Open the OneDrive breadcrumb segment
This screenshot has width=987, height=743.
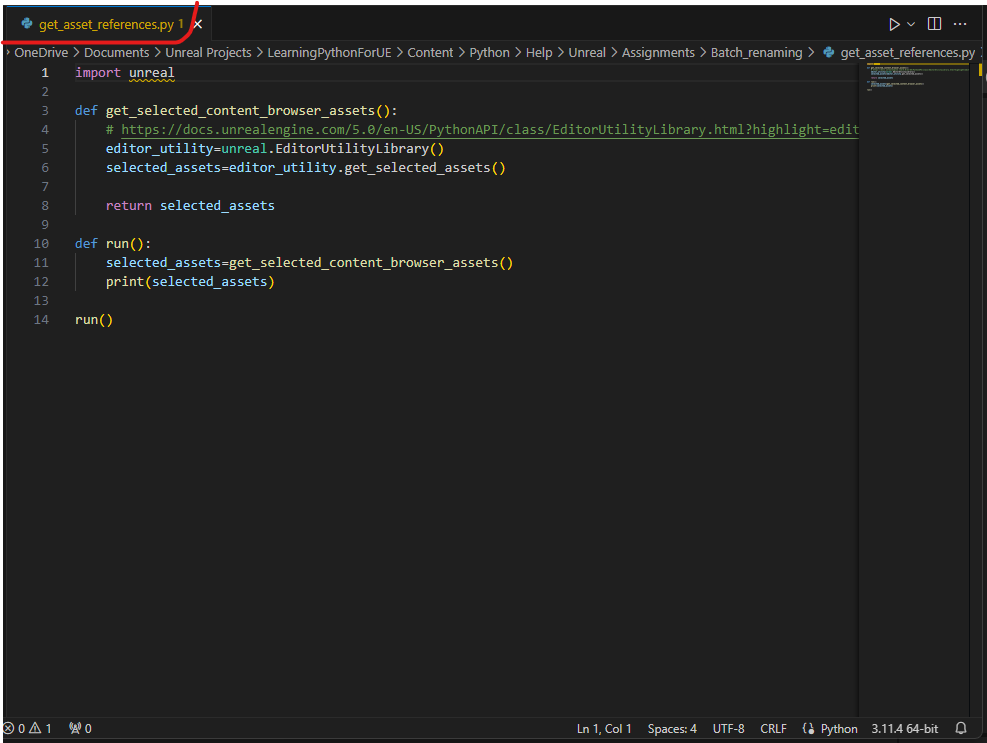[41, 53]
